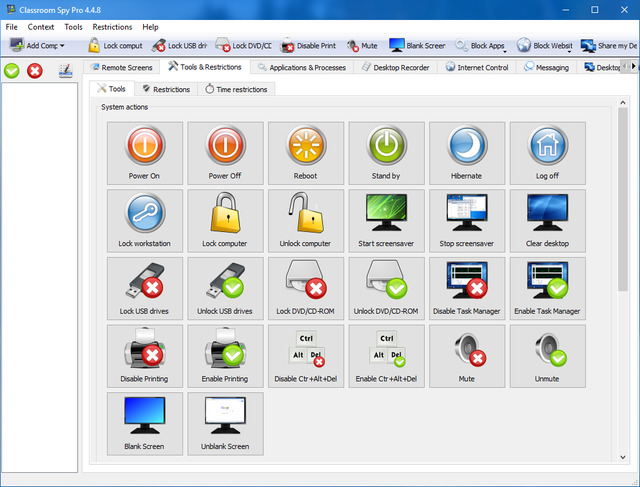This screenshot has height=487, width=640.
Task: Click the red X deselect icon
Action: point(35,70)
